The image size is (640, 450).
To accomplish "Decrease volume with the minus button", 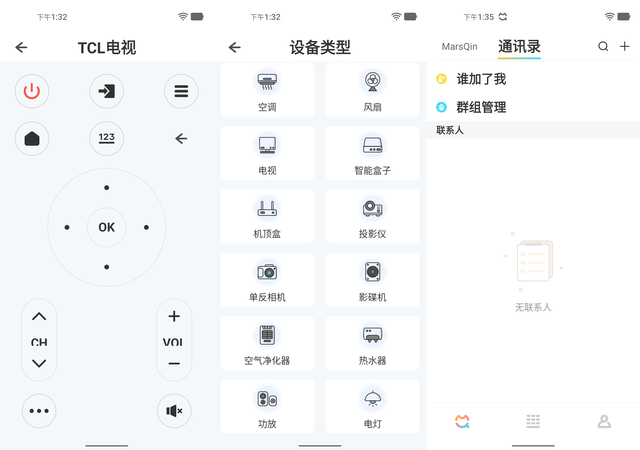I will tap(174, 363).
